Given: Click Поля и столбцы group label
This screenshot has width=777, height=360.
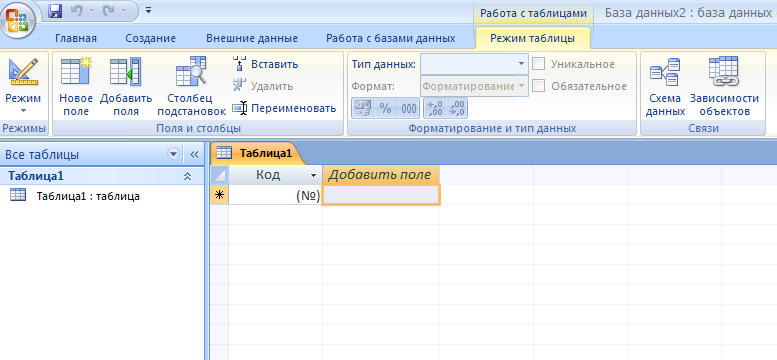Looking at the screenshot, I should (198, 128).
